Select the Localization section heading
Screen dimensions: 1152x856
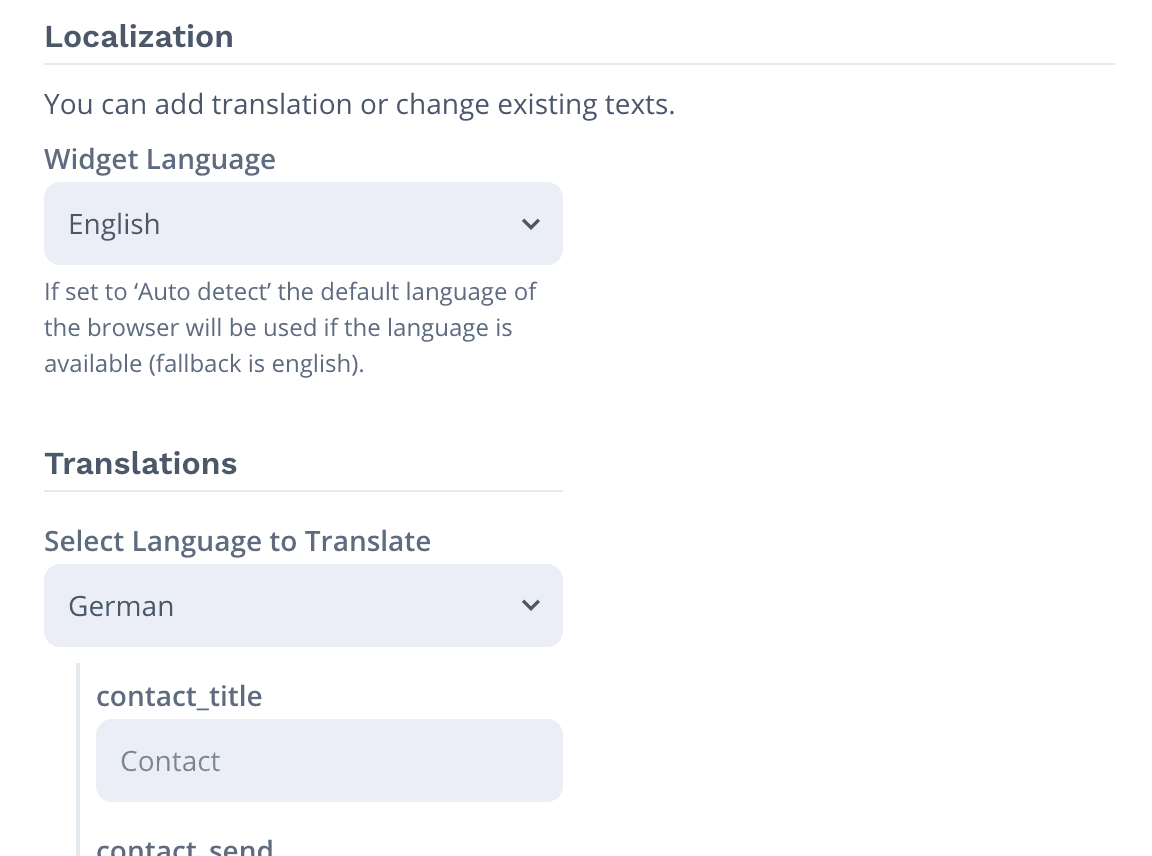tap(138, 36)
